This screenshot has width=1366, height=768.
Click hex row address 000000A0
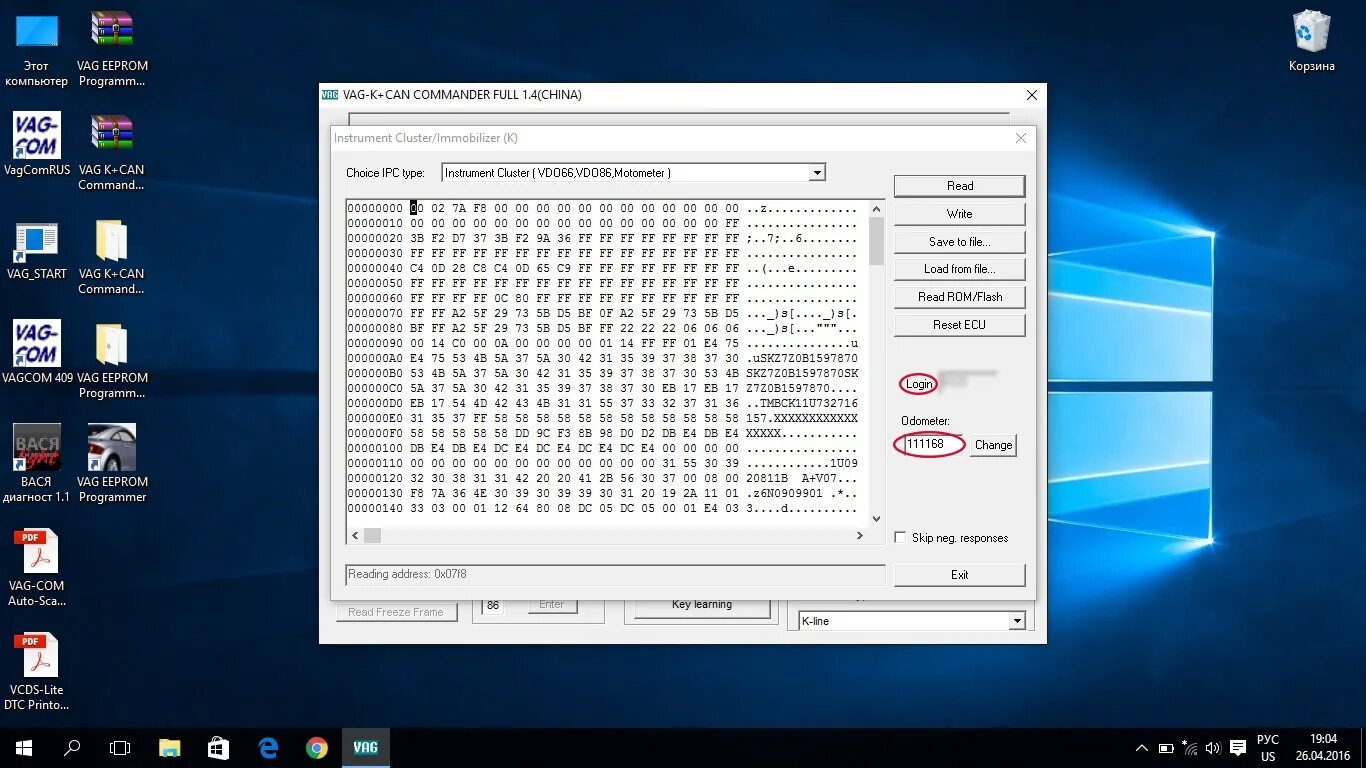pos(375,358)
